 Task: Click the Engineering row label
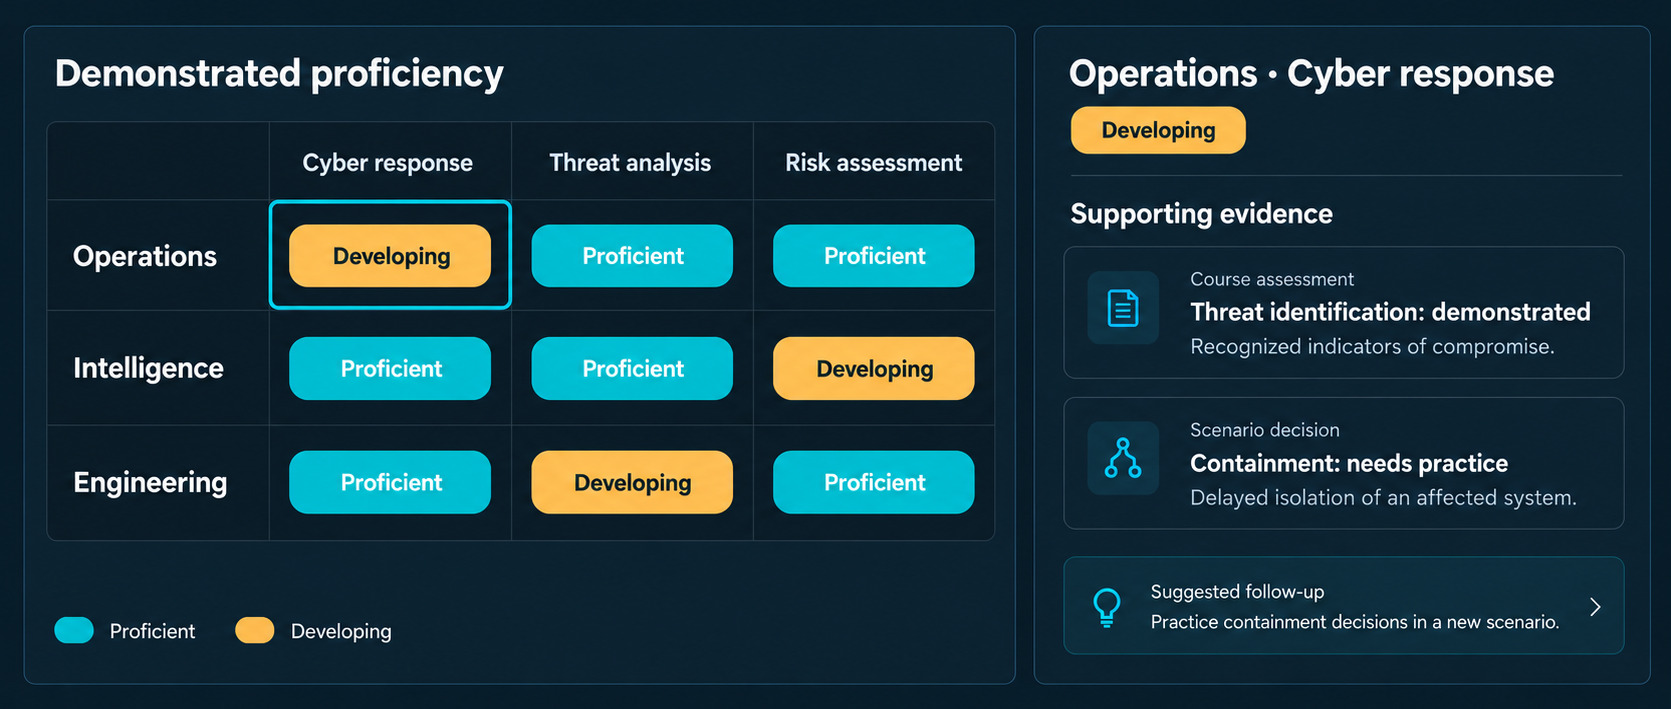pos(150,483)
